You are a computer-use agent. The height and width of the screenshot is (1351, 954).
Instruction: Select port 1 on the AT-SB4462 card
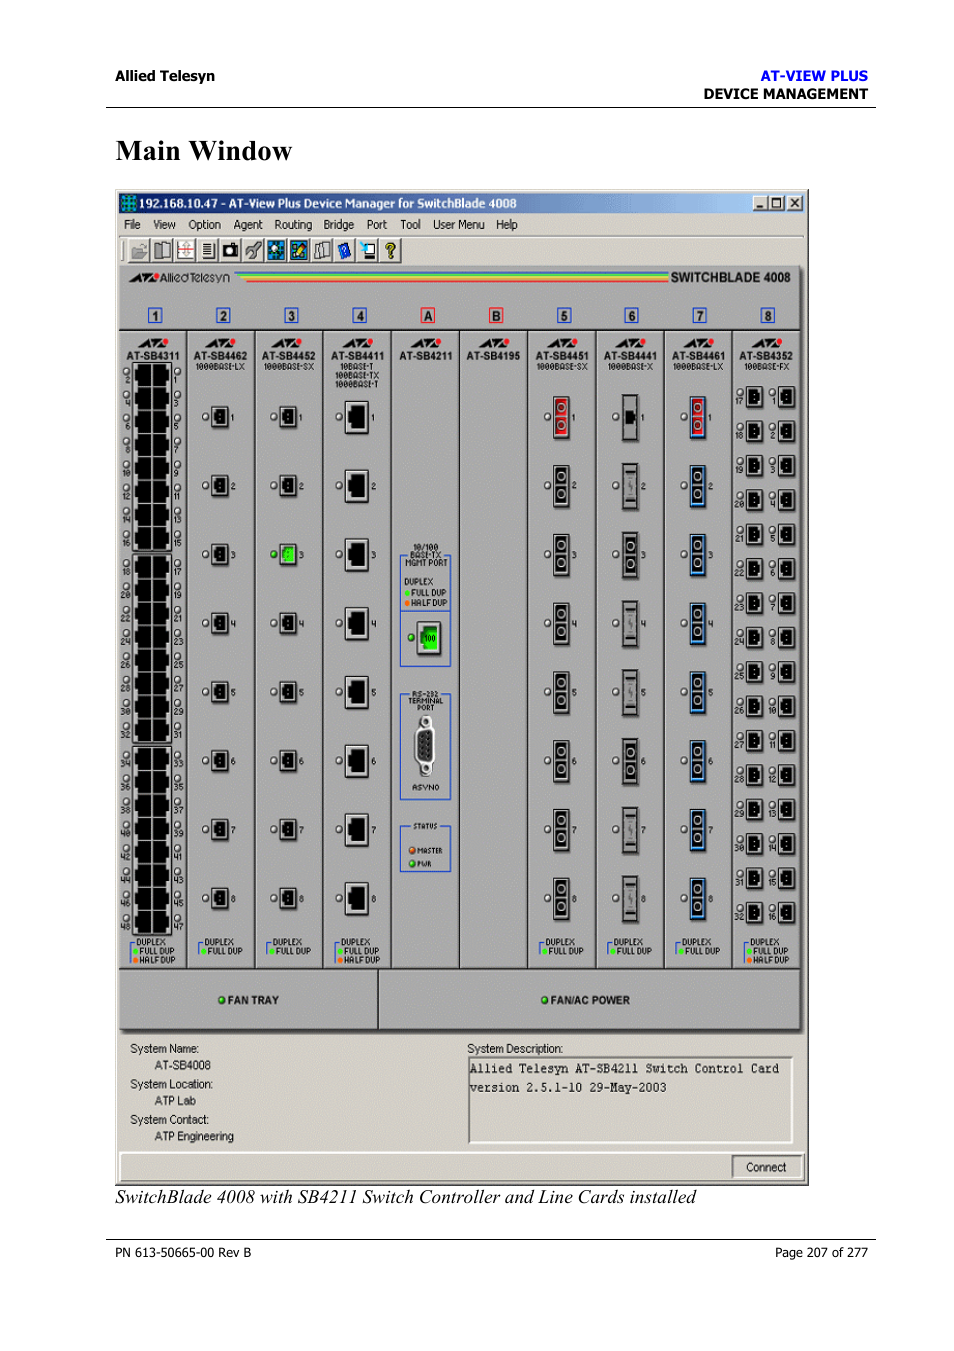coord(220,417)
